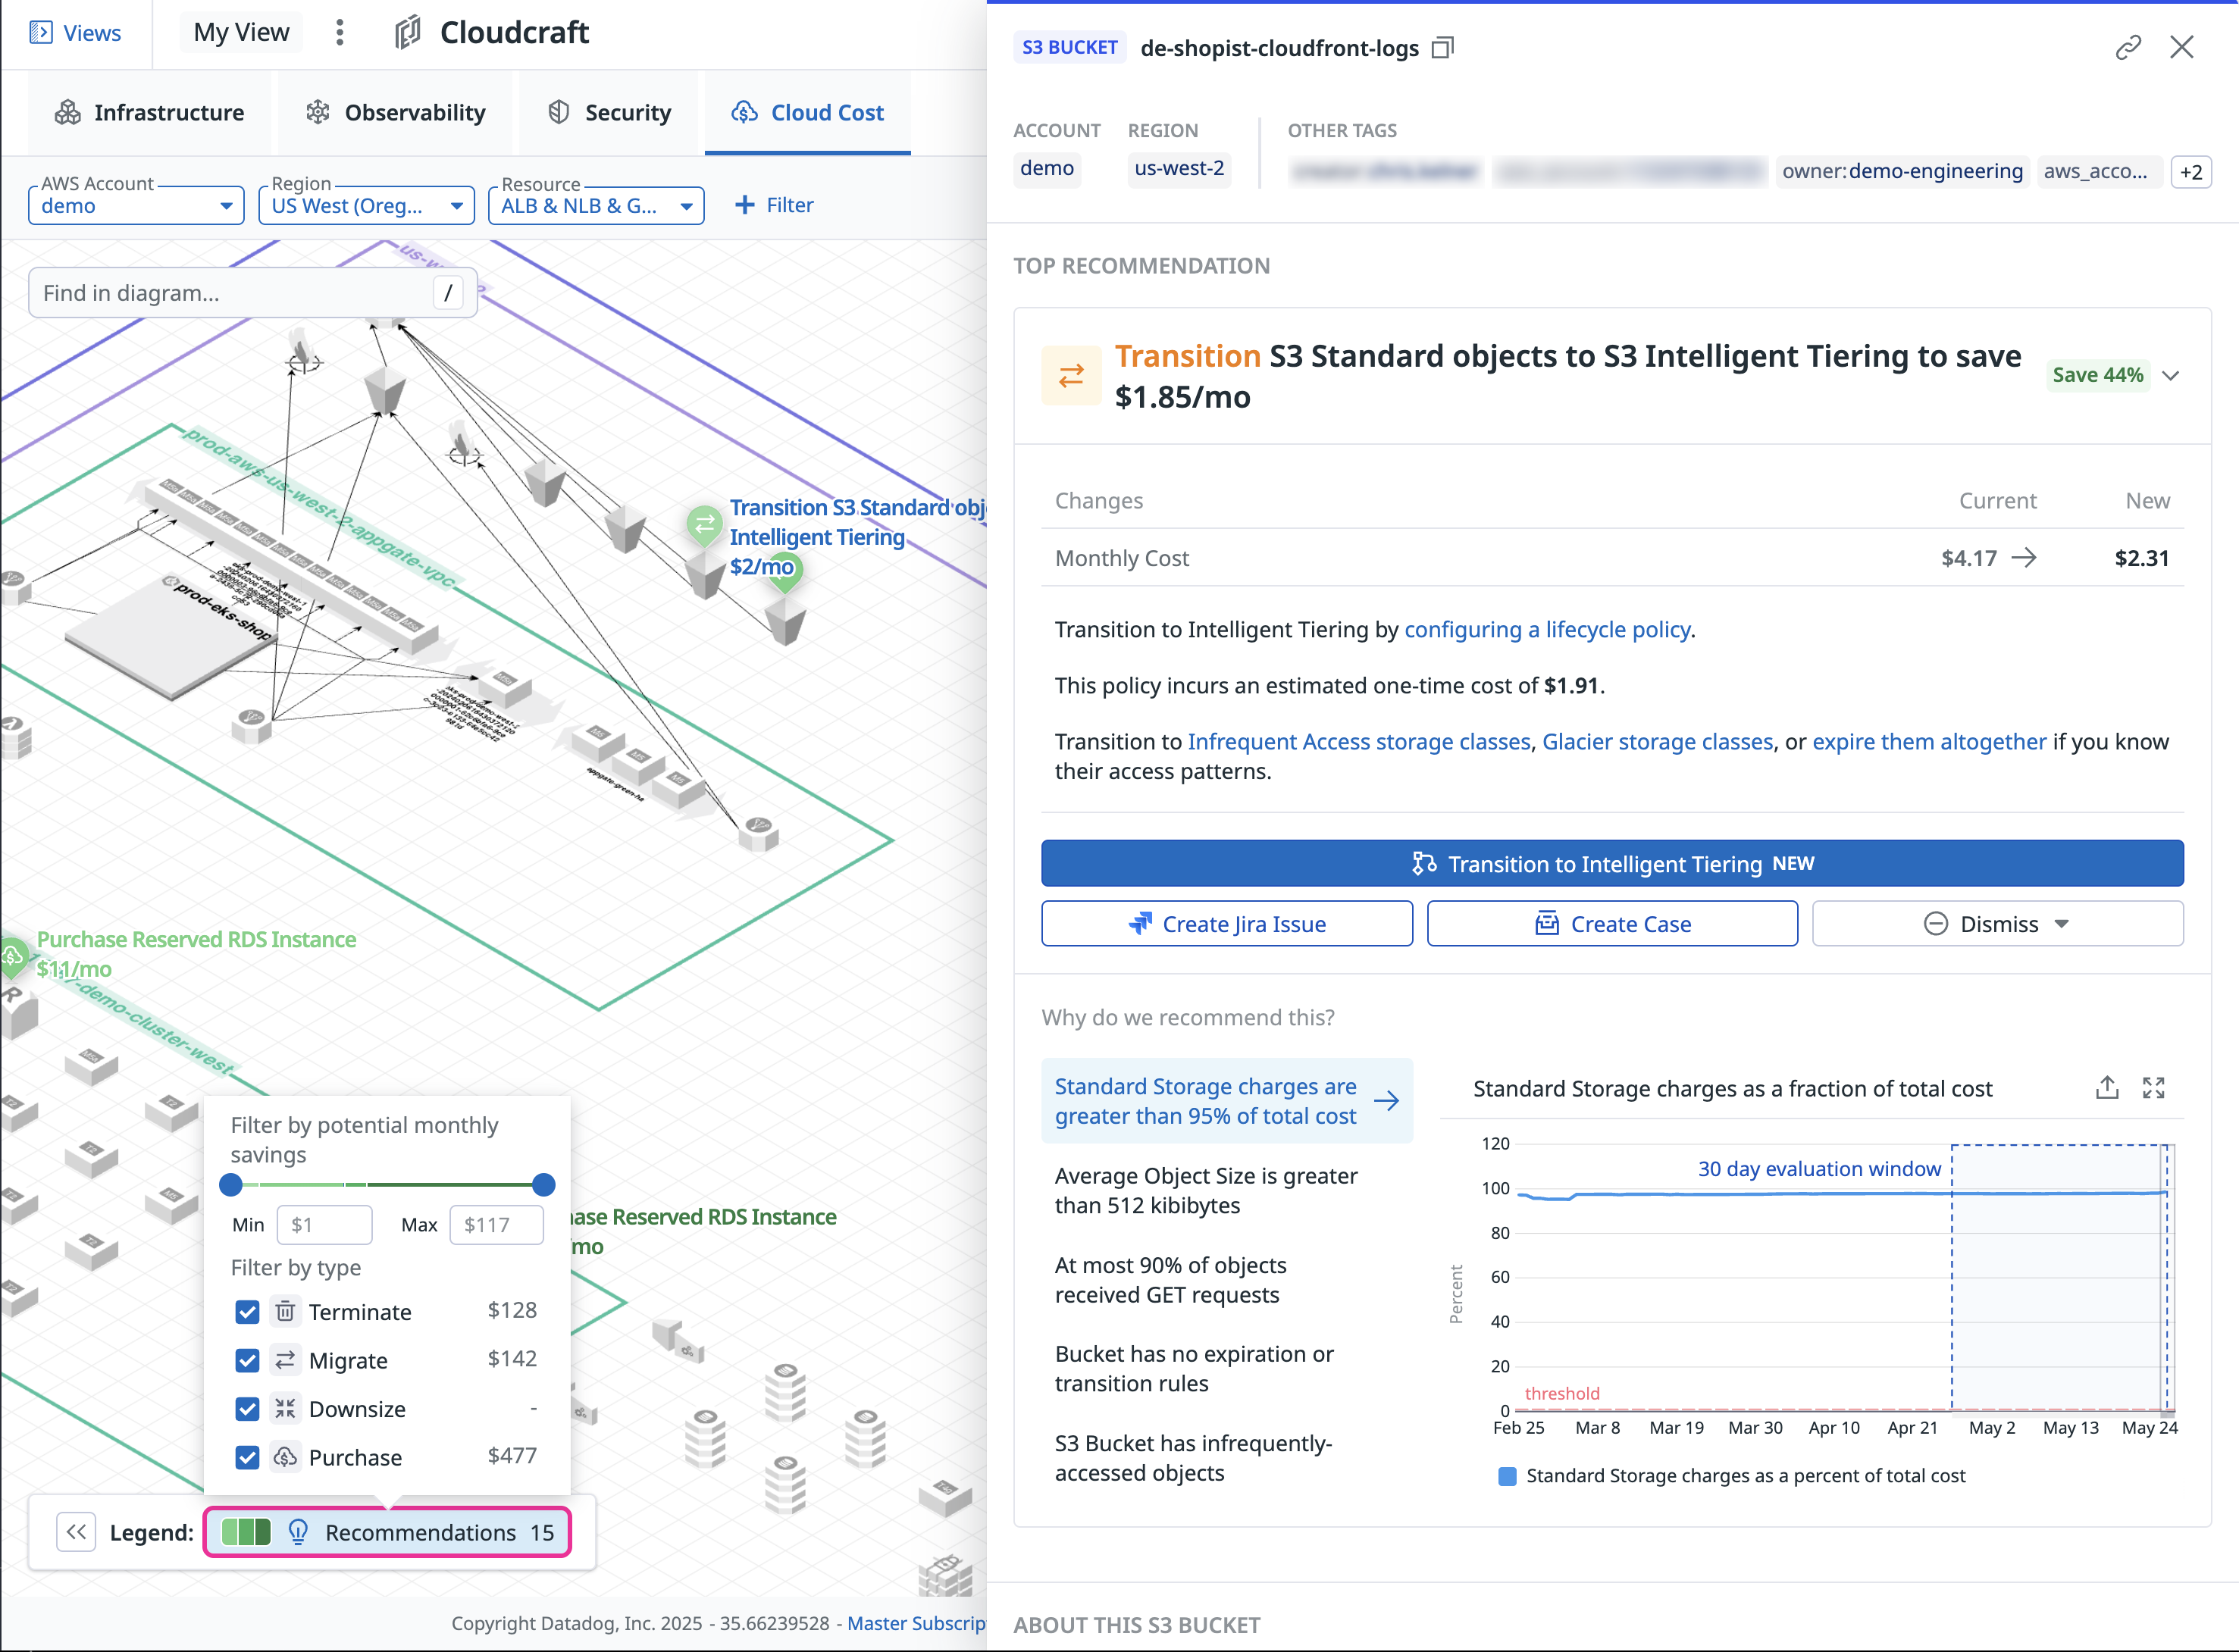Click the orange Transition arrows icon
The width and height of the screenshot is (2239, 1652).
pos(1071,376)
